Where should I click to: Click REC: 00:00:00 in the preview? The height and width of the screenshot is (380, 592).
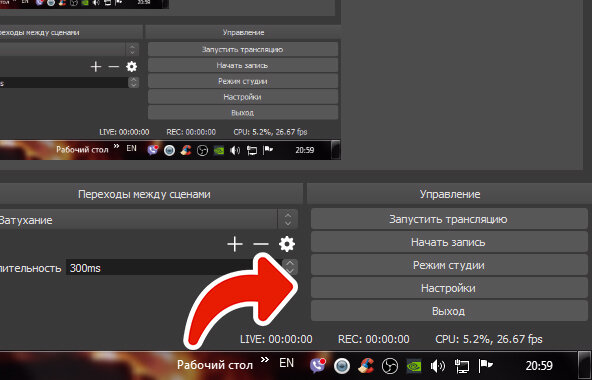pos(191,132)
